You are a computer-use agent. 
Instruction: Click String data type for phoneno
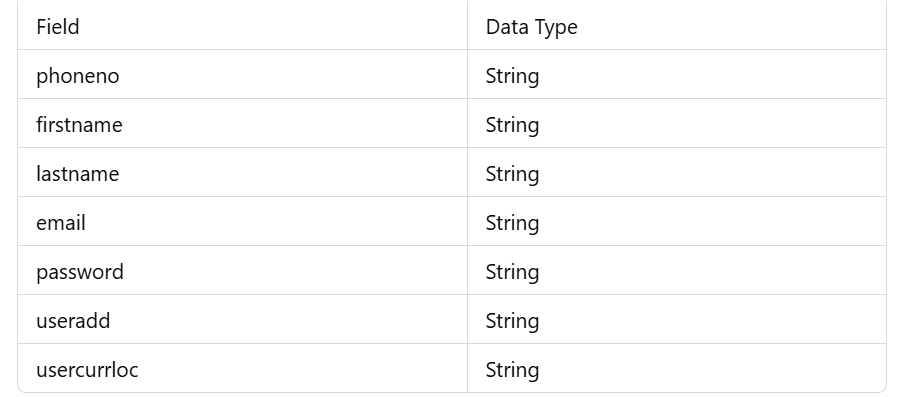(512, 76)
